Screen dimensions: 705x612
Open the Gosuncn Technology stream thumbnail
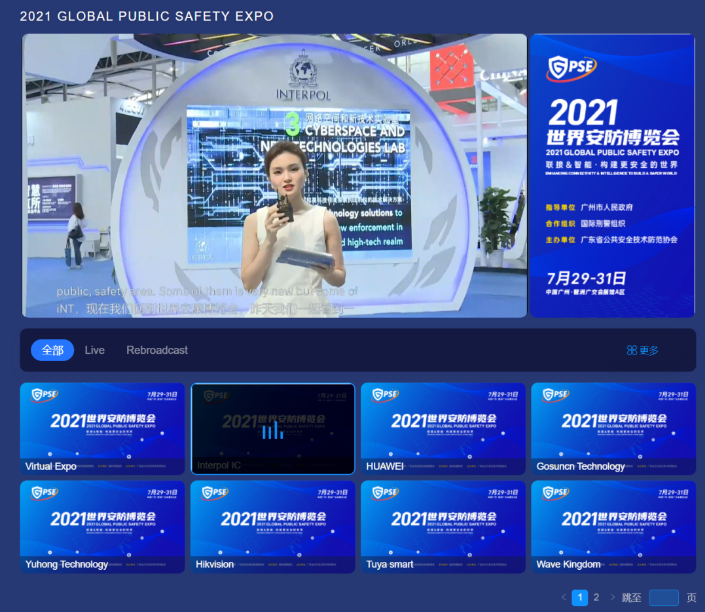tap(613, 429)
